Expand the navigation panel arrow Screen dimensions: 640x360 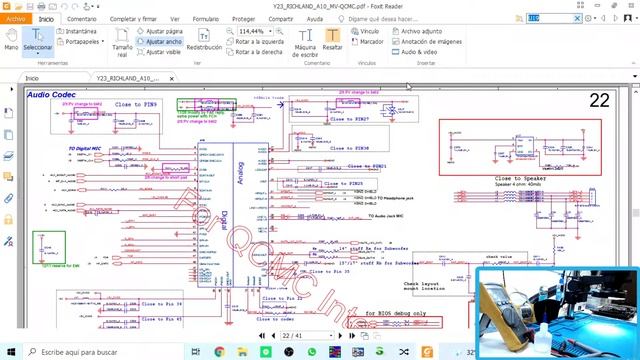(x=11, y=89)
